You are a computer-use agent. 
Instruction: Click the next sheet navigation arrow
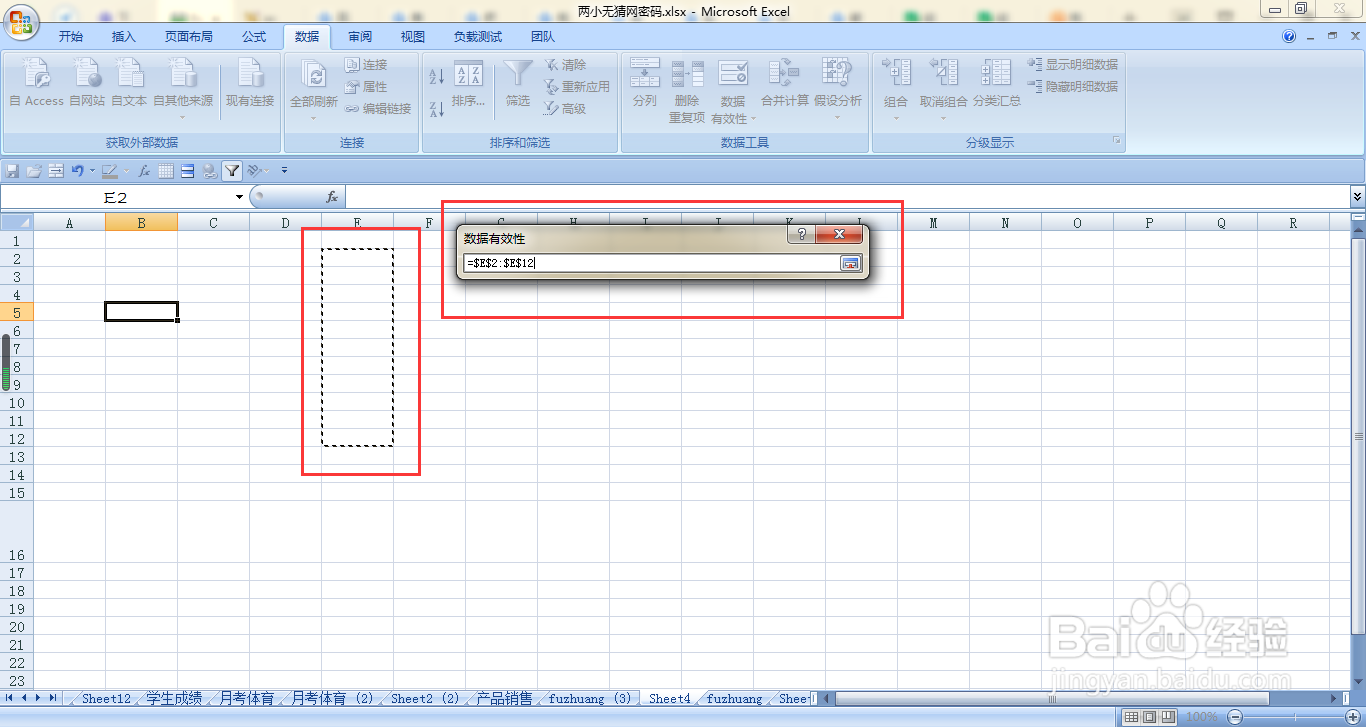38,698
